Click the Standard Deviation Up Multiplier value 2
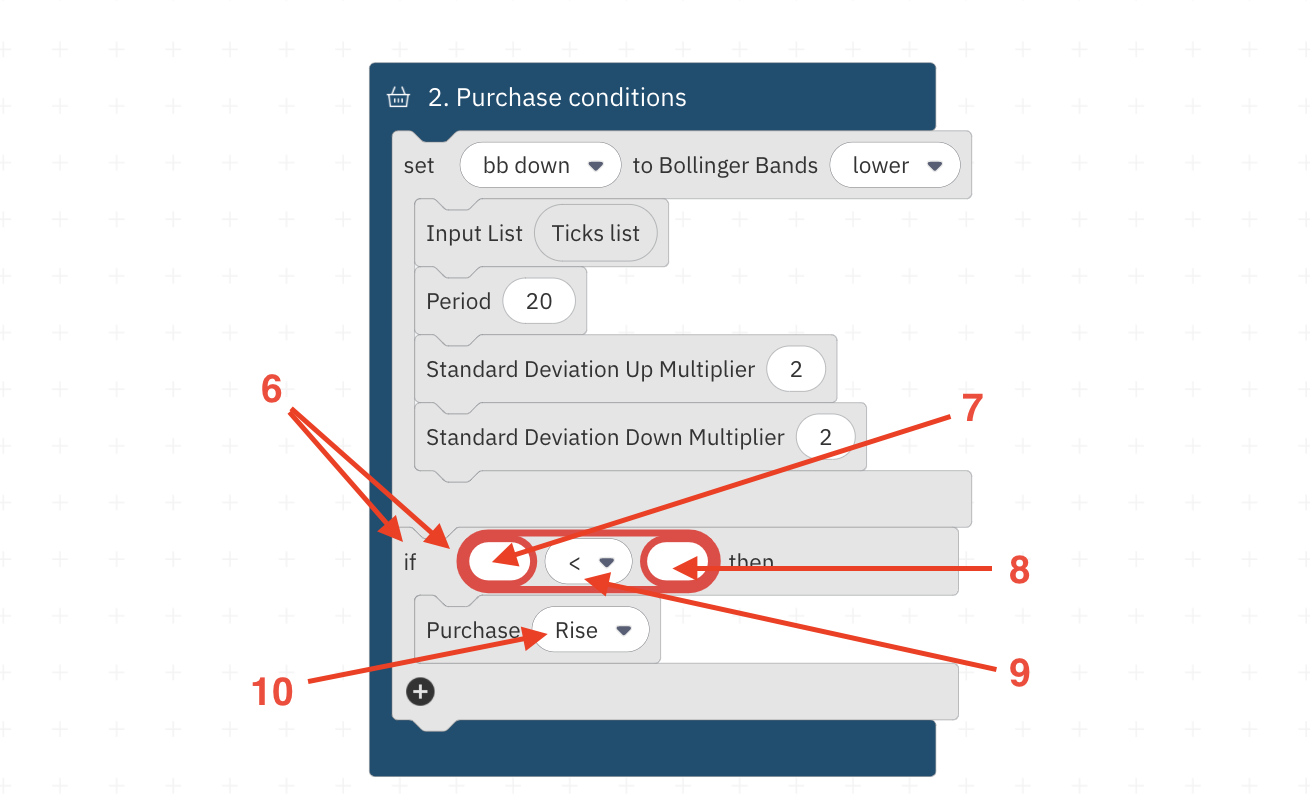Screen dimensions: 1310x810 pyautogui.click(x=796, y=369)
